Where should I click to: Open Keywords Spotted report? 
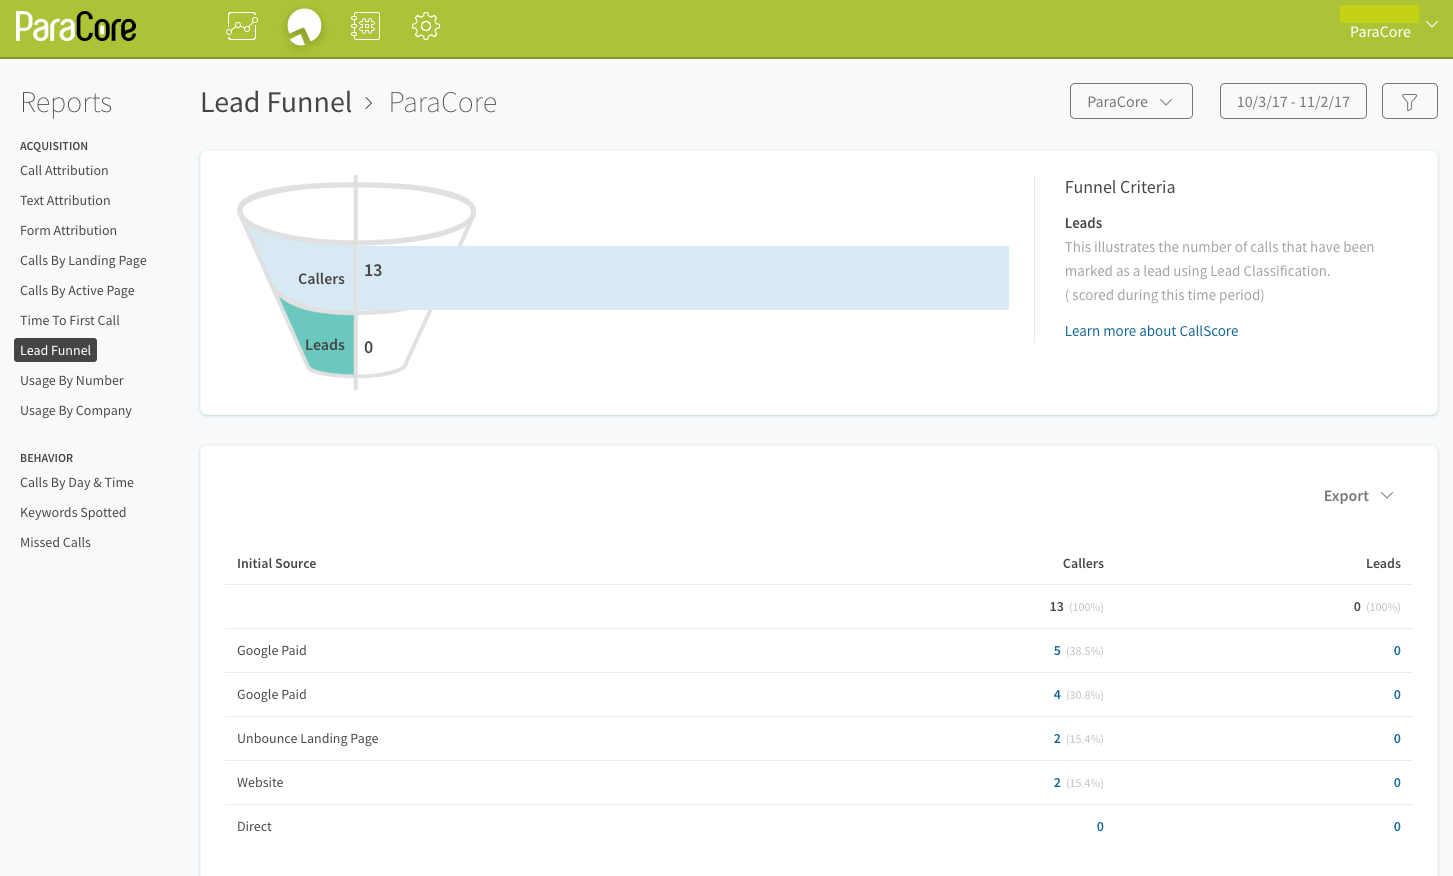point(73,512)
